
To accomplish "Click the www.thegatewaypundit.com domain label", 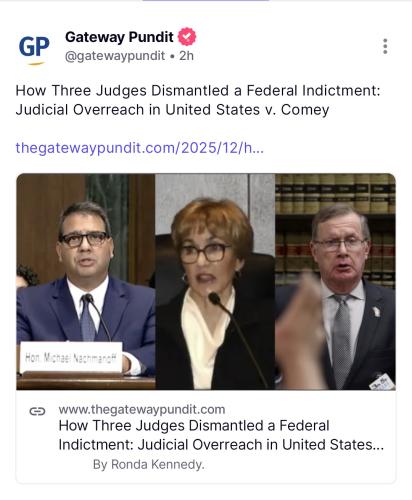I will (142, 409).
